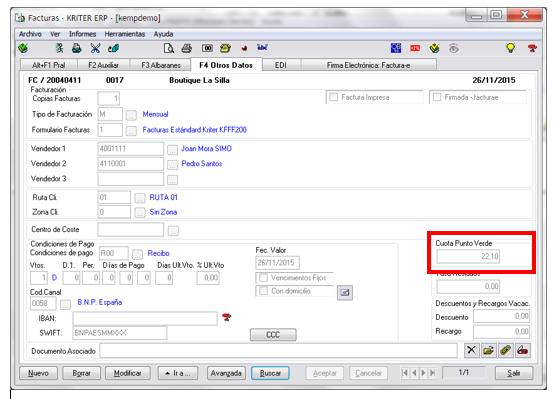
Task: Open lookup button for Vendedor 3
Action: (x=172, y=180)
